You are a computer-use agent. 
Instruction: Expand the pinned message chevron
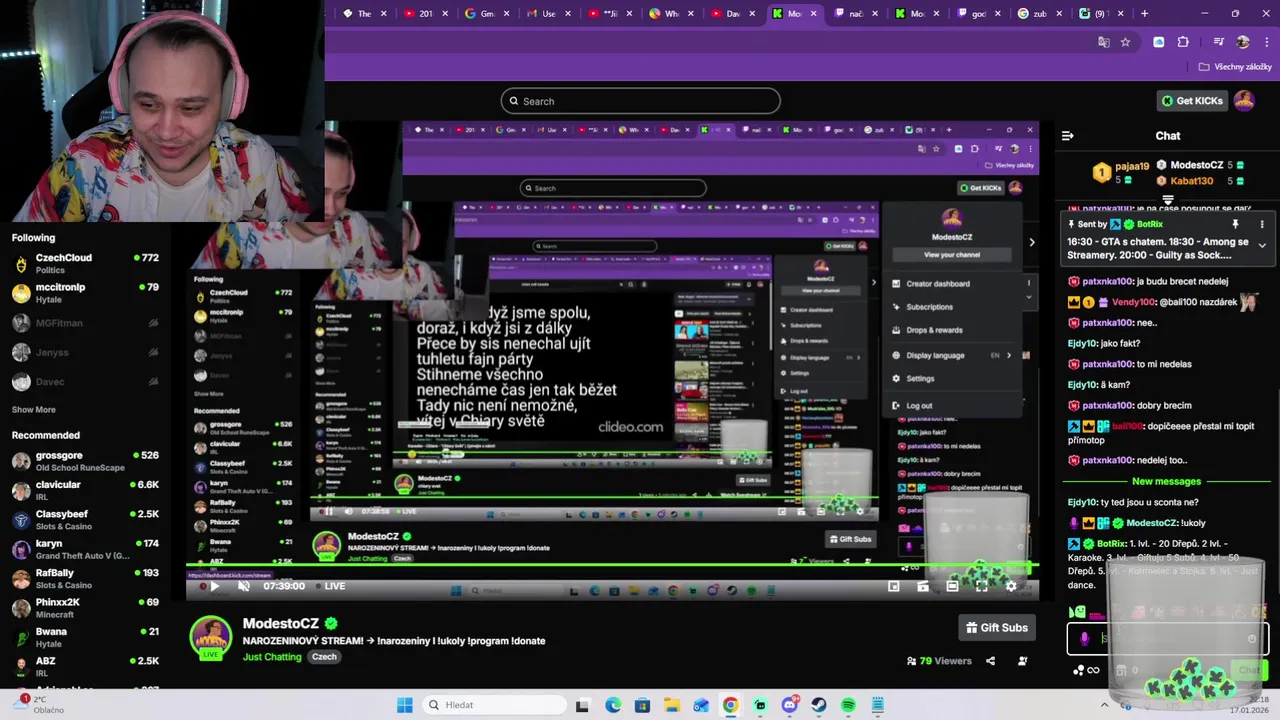click(1262, 245)
